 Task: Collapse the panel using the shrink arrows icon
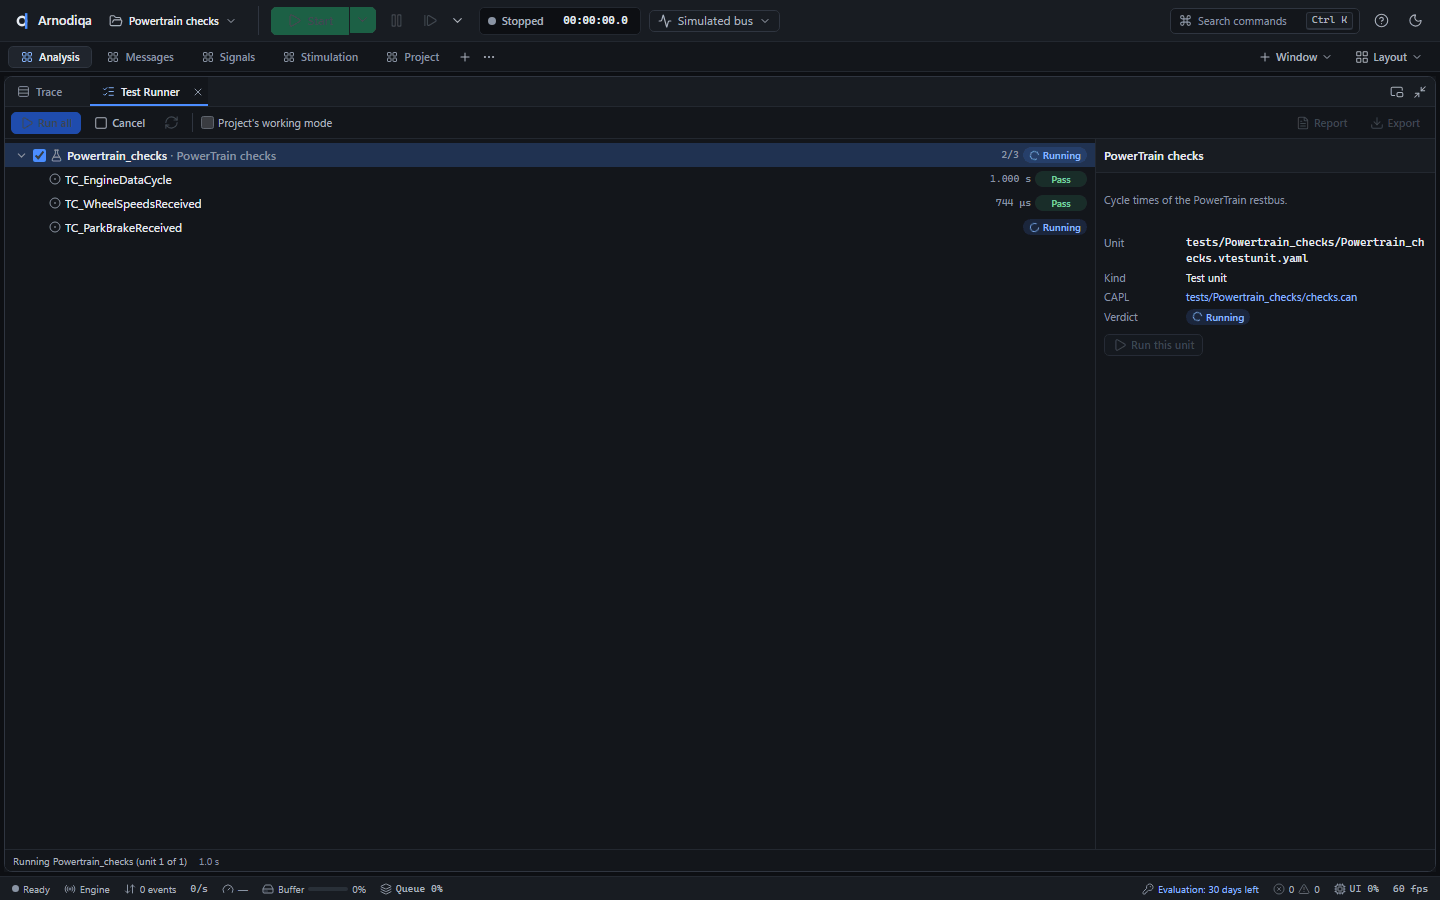[1420, 92]
